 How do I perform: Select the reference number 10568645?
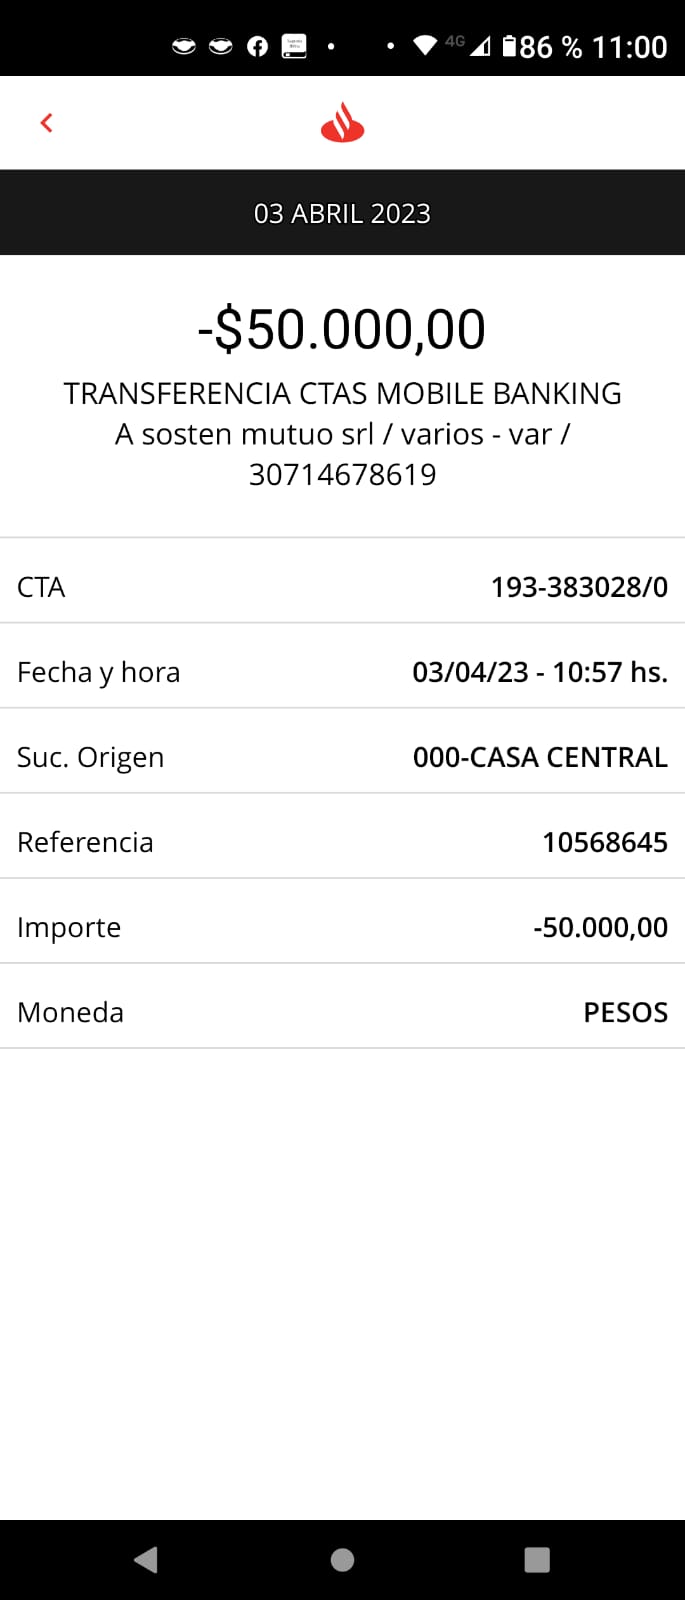[604, 842]
